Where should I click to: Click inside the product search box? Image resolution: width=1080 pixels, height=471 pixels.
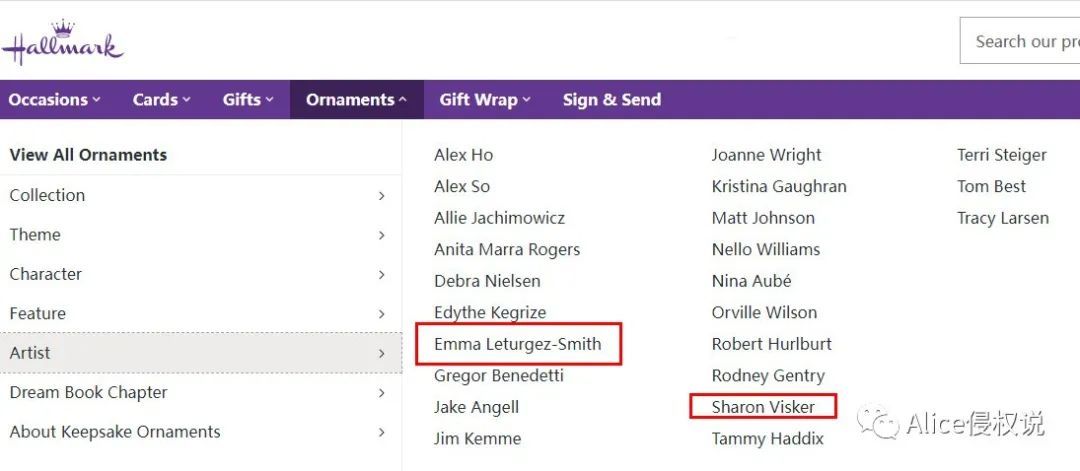tap(1020, 41)
